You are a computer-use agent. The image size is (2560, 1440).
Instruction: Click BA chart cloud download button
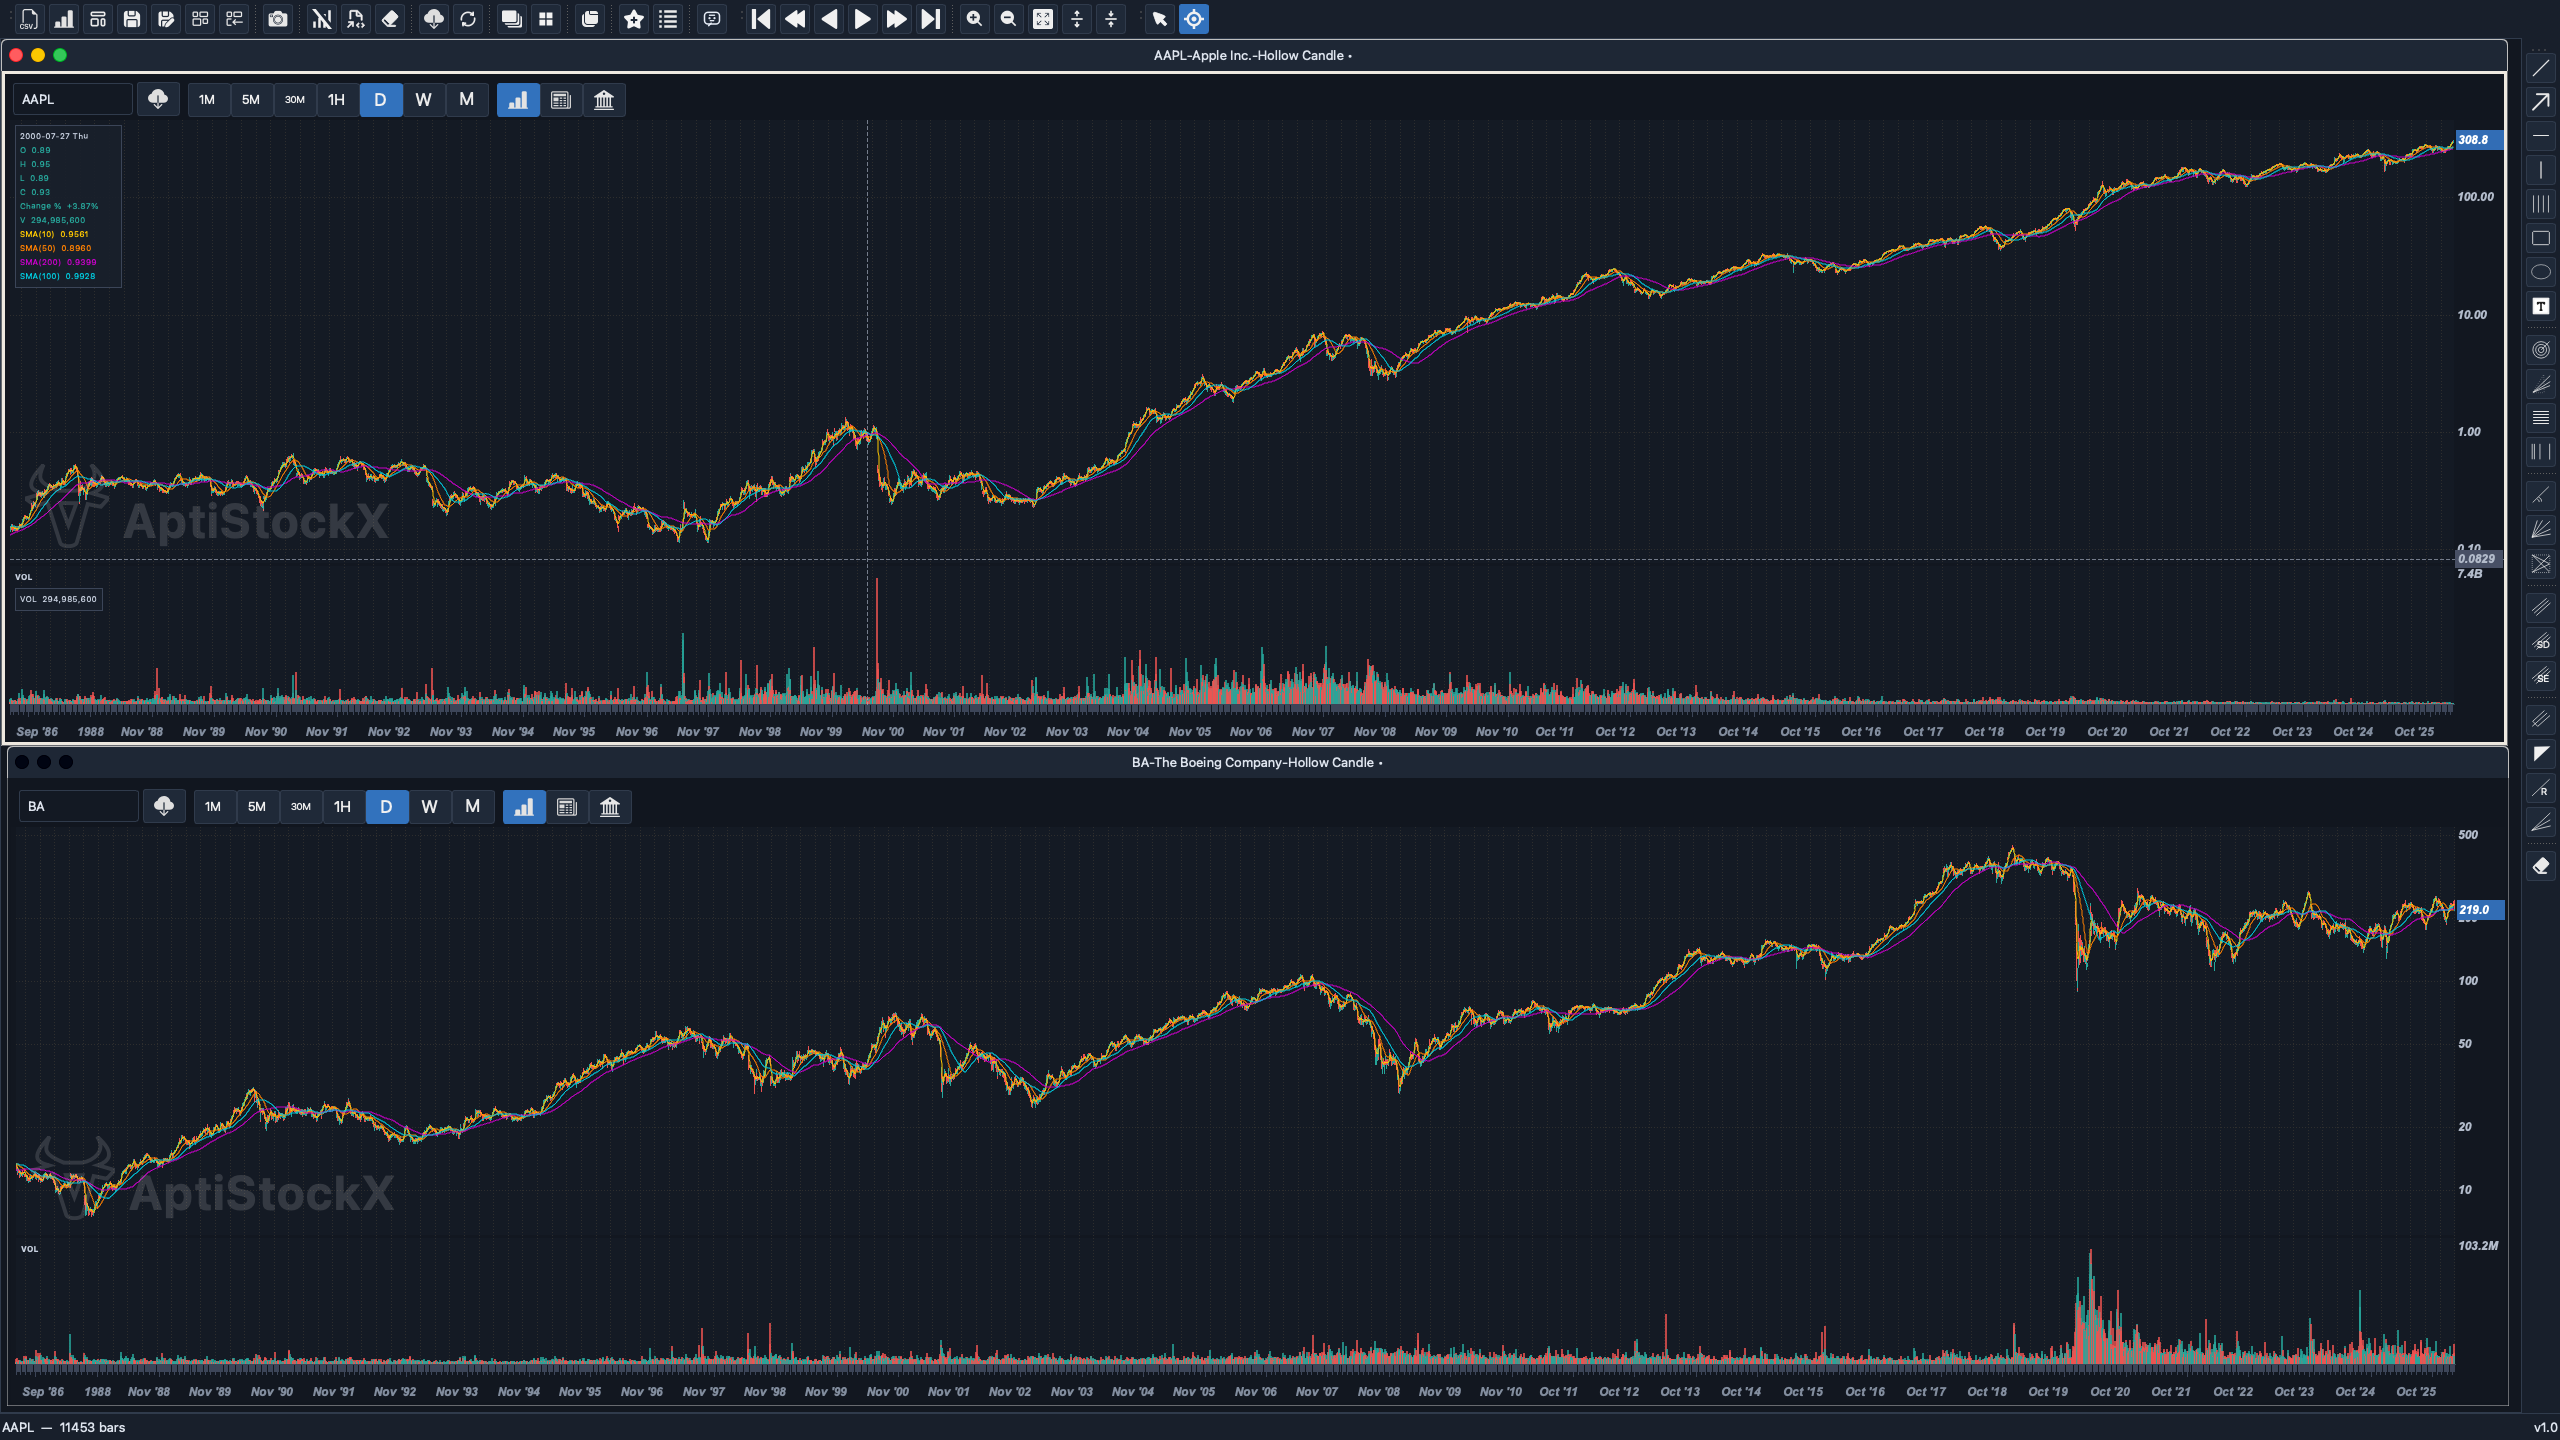(x=164, y=807)
